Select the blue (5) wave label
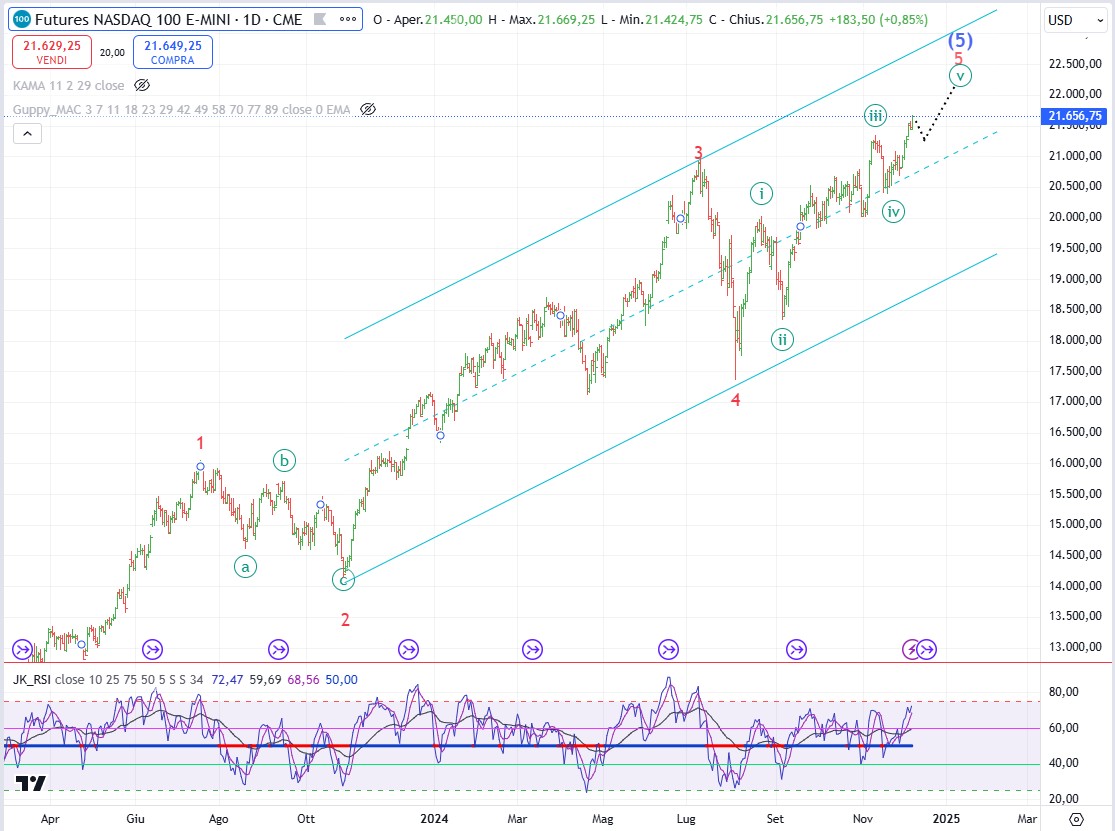The image size is (1115, 831). tap(960, 40)
